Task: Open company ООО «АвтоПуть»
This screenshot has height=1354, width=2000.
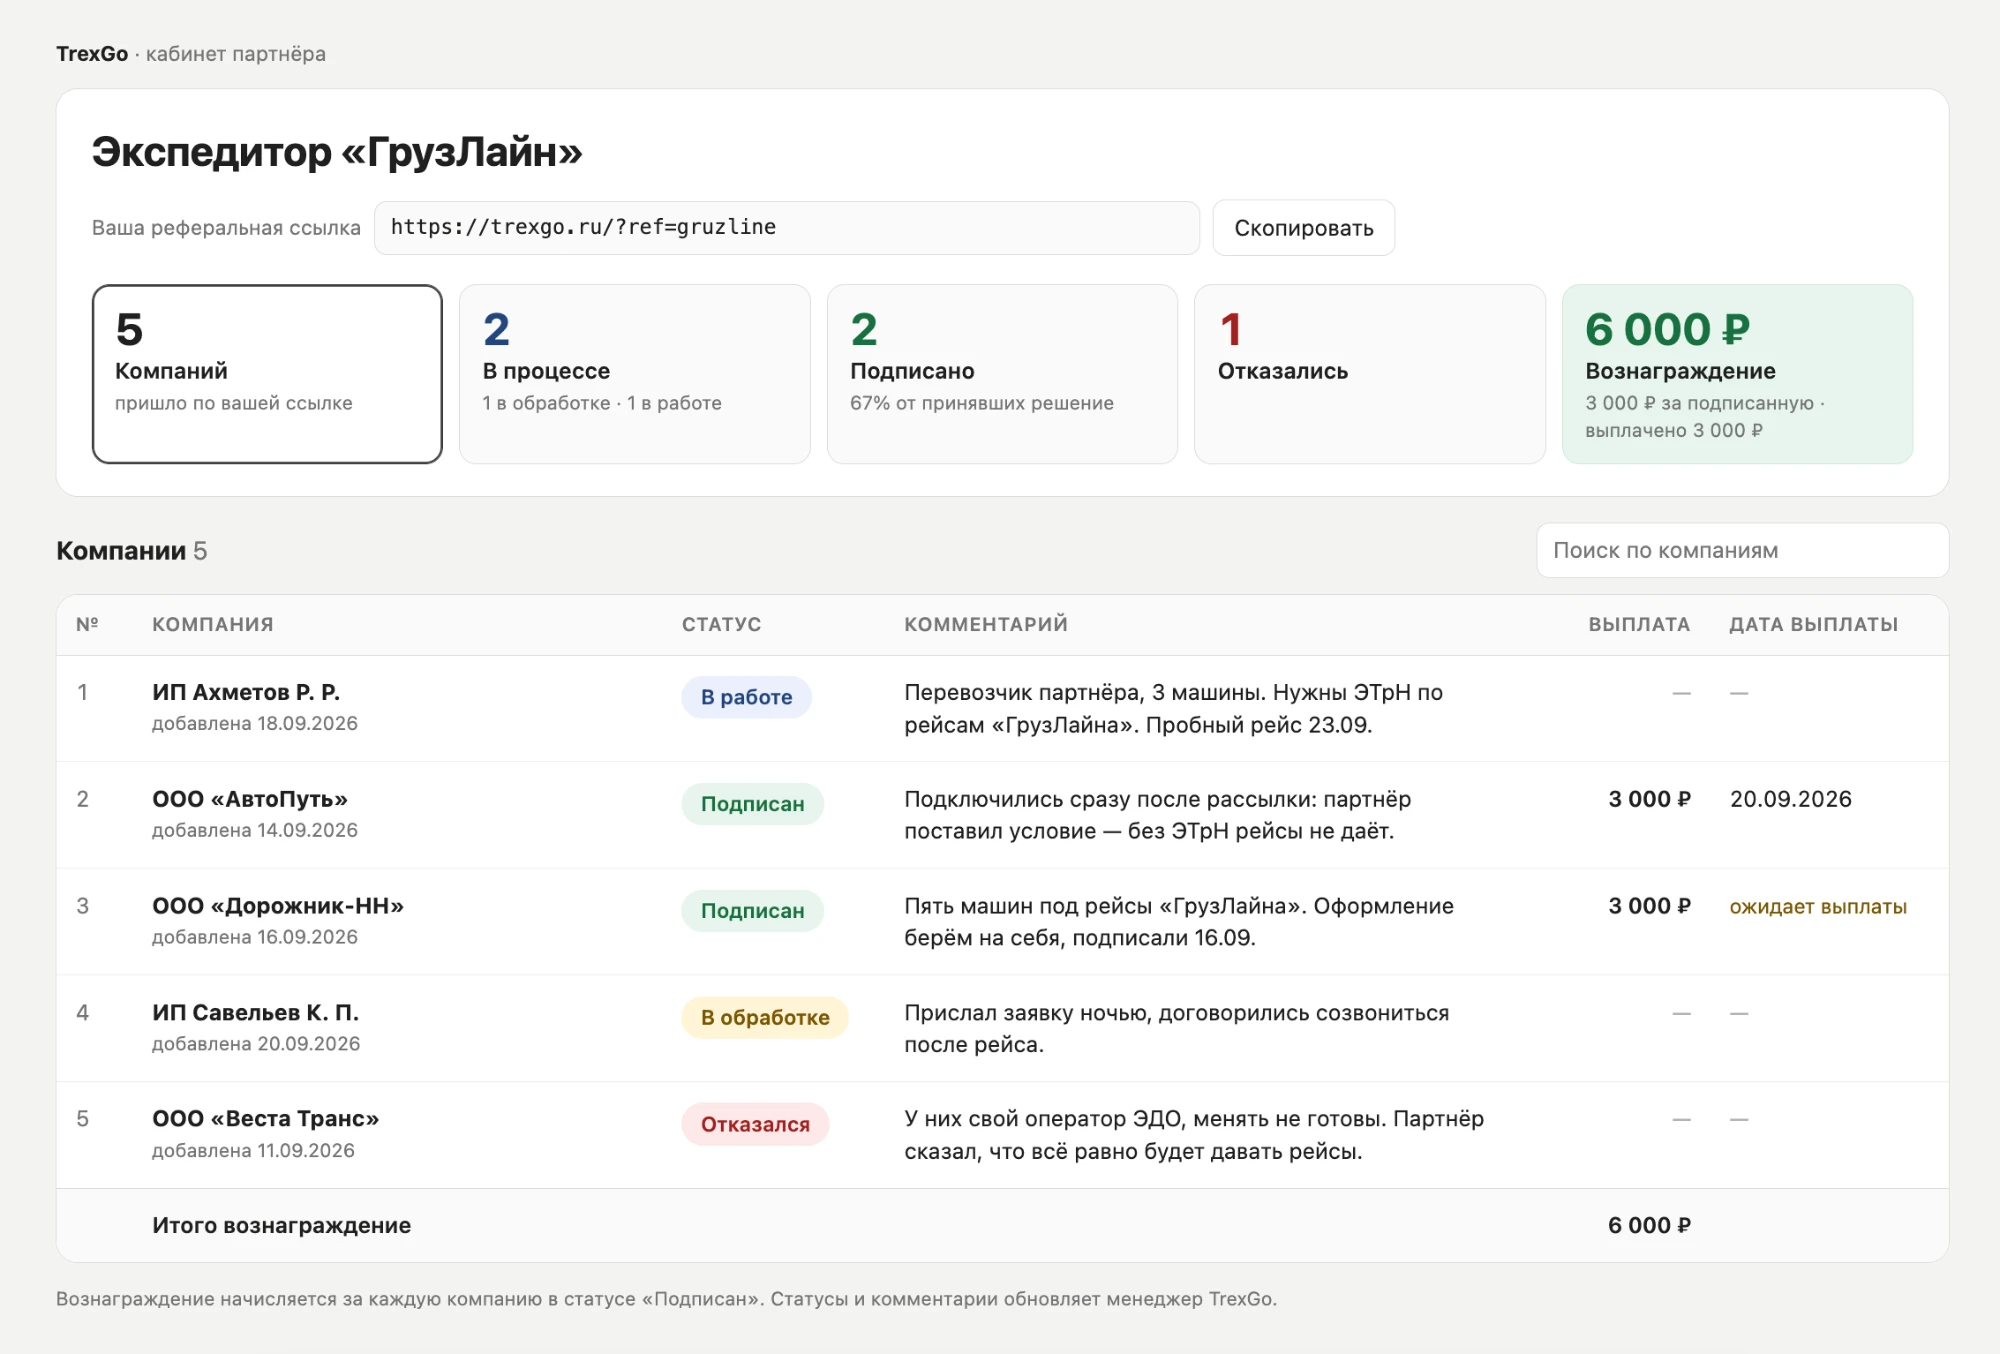Action: pyautogui.click(x=250, y=799)
